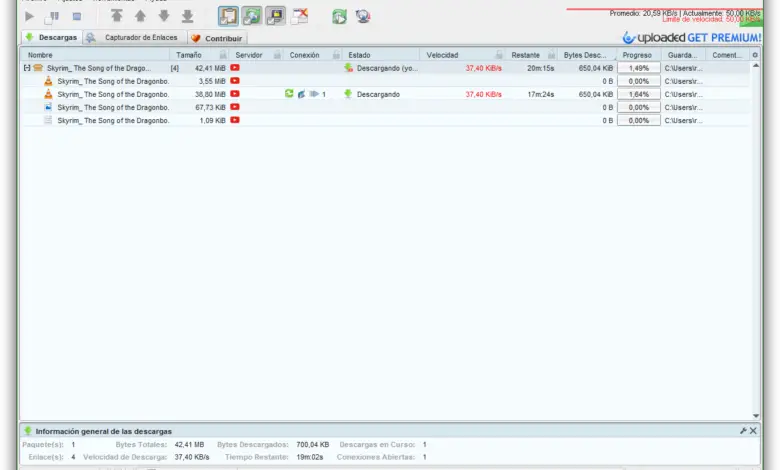Click the uploaded GET PREMIUM banner

coord(691,38)
